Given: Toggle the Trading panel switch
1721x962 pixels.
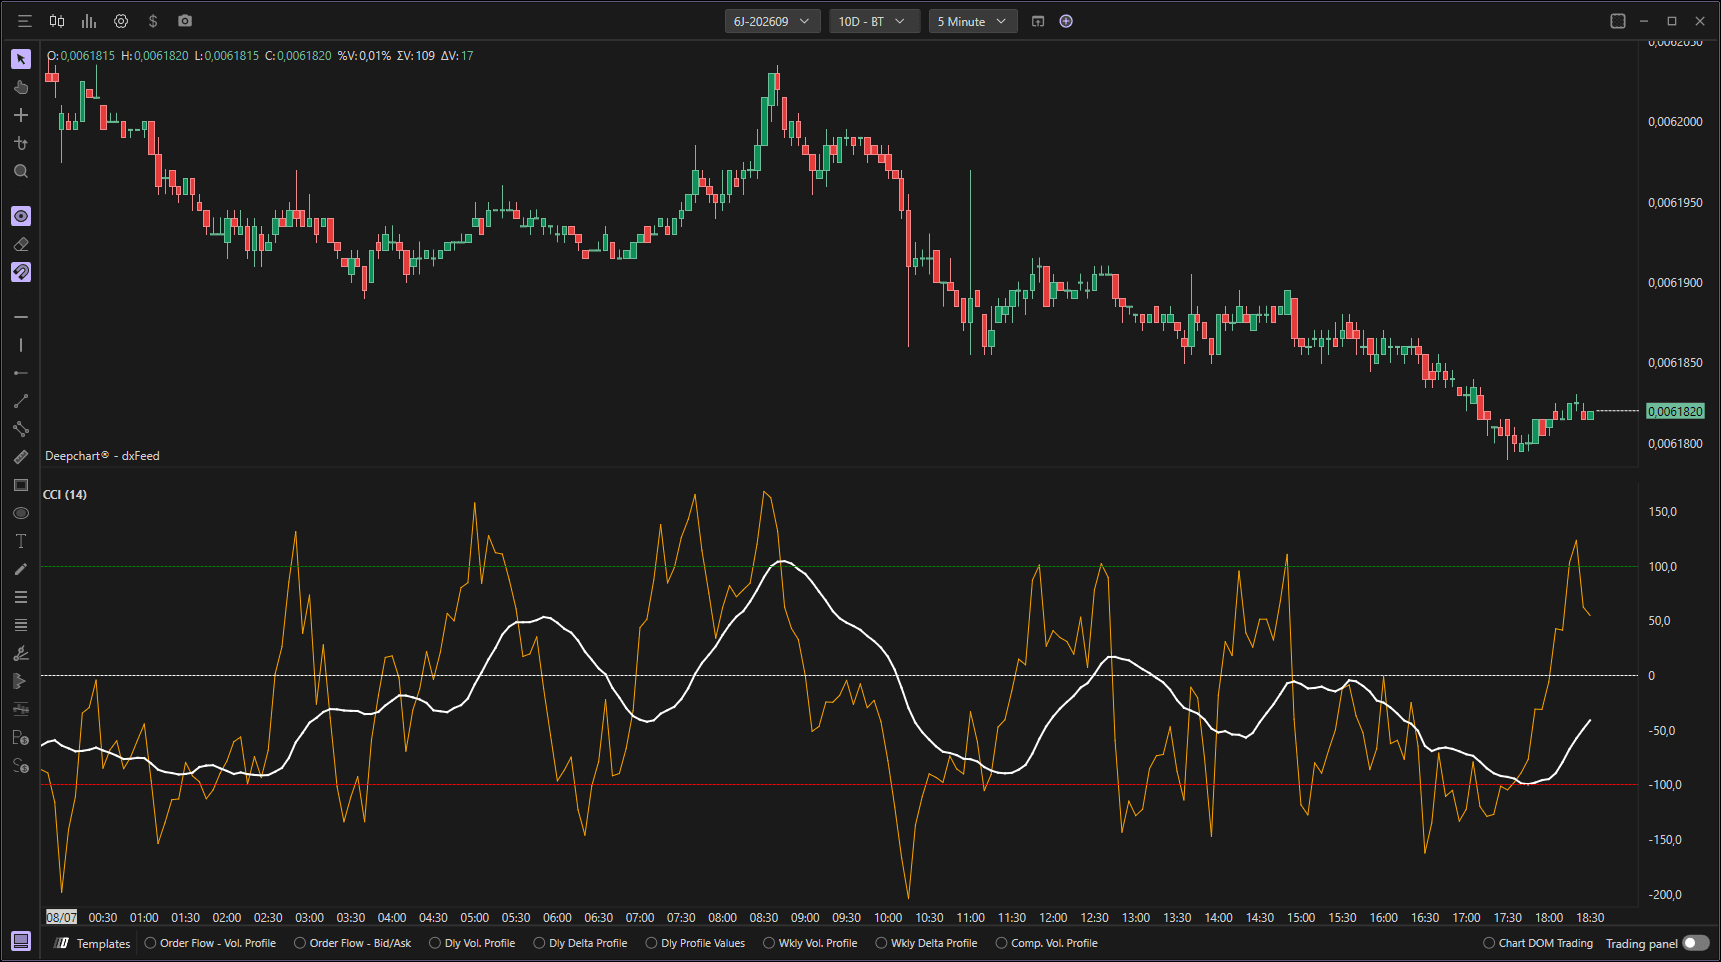Looking at the screenshot, I should pos(1696,943).
